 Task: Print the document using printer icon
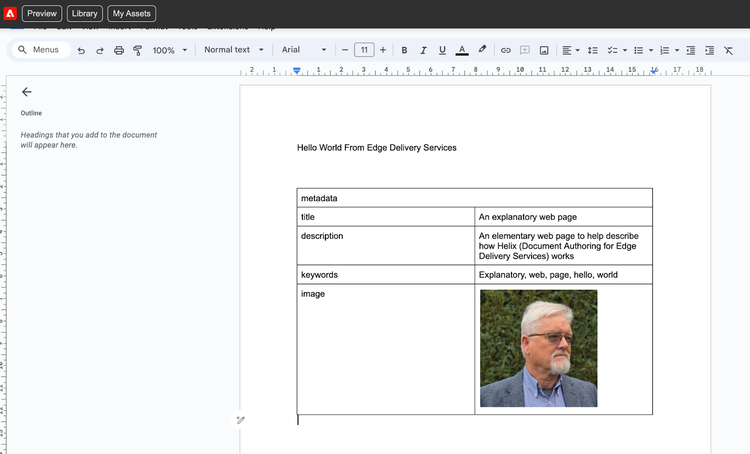tap(119, 50)
